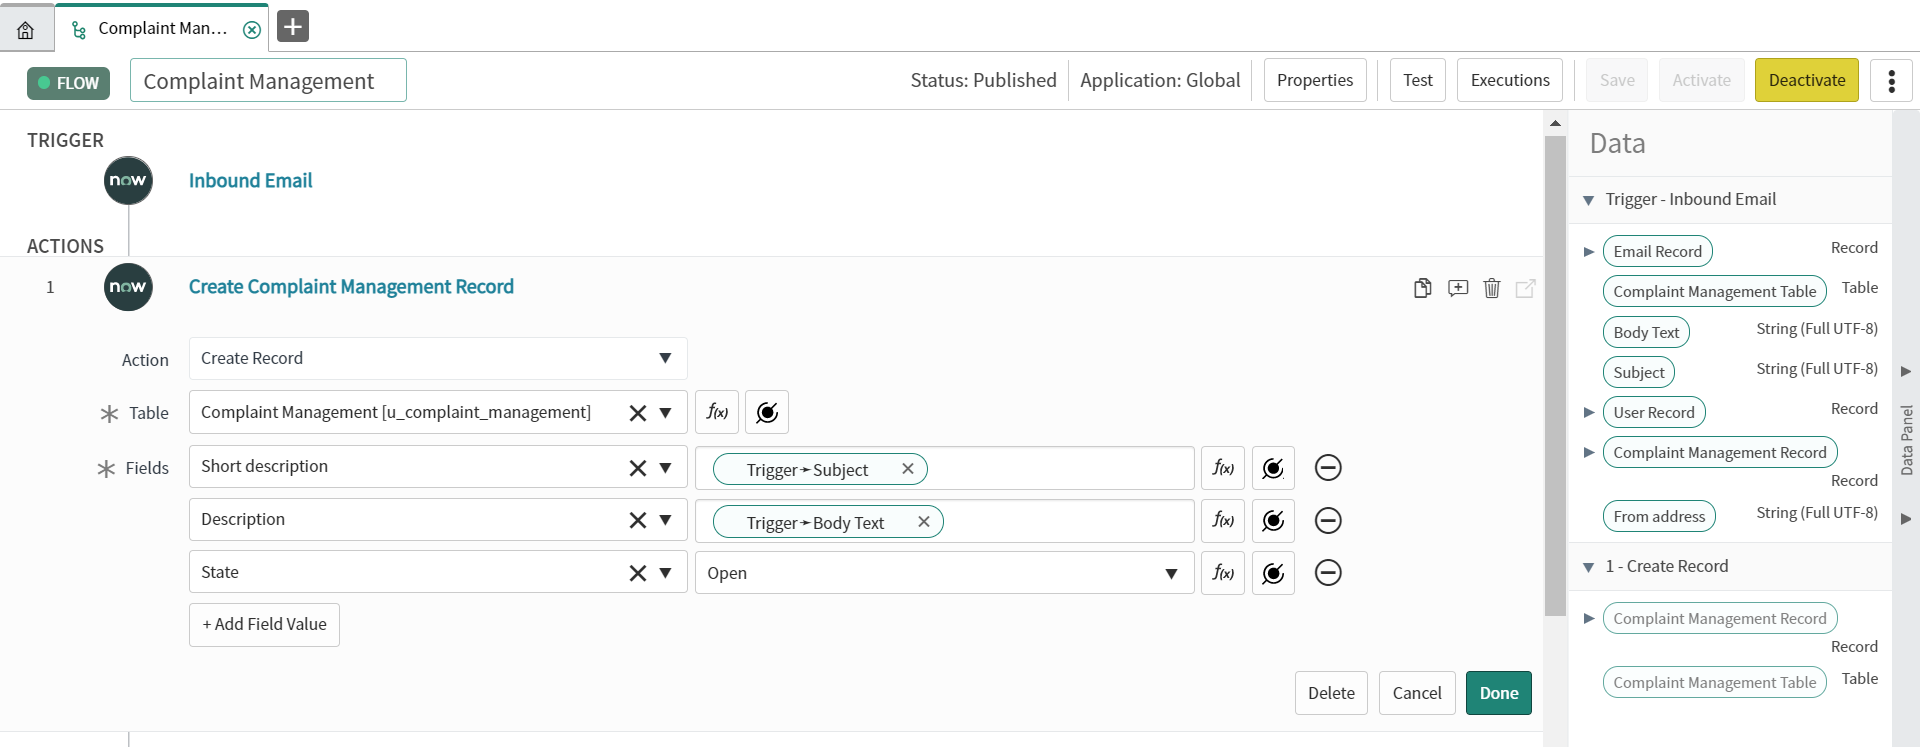This screenshot has width=1920, height=747.
Task: Delete action using trash icon
Action: click(1492, 288)
